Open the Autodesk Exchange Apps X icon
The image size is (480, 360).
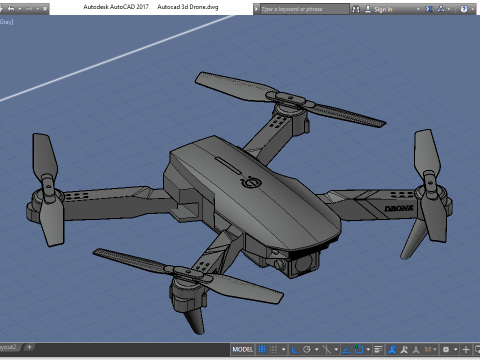click(429, 9)
